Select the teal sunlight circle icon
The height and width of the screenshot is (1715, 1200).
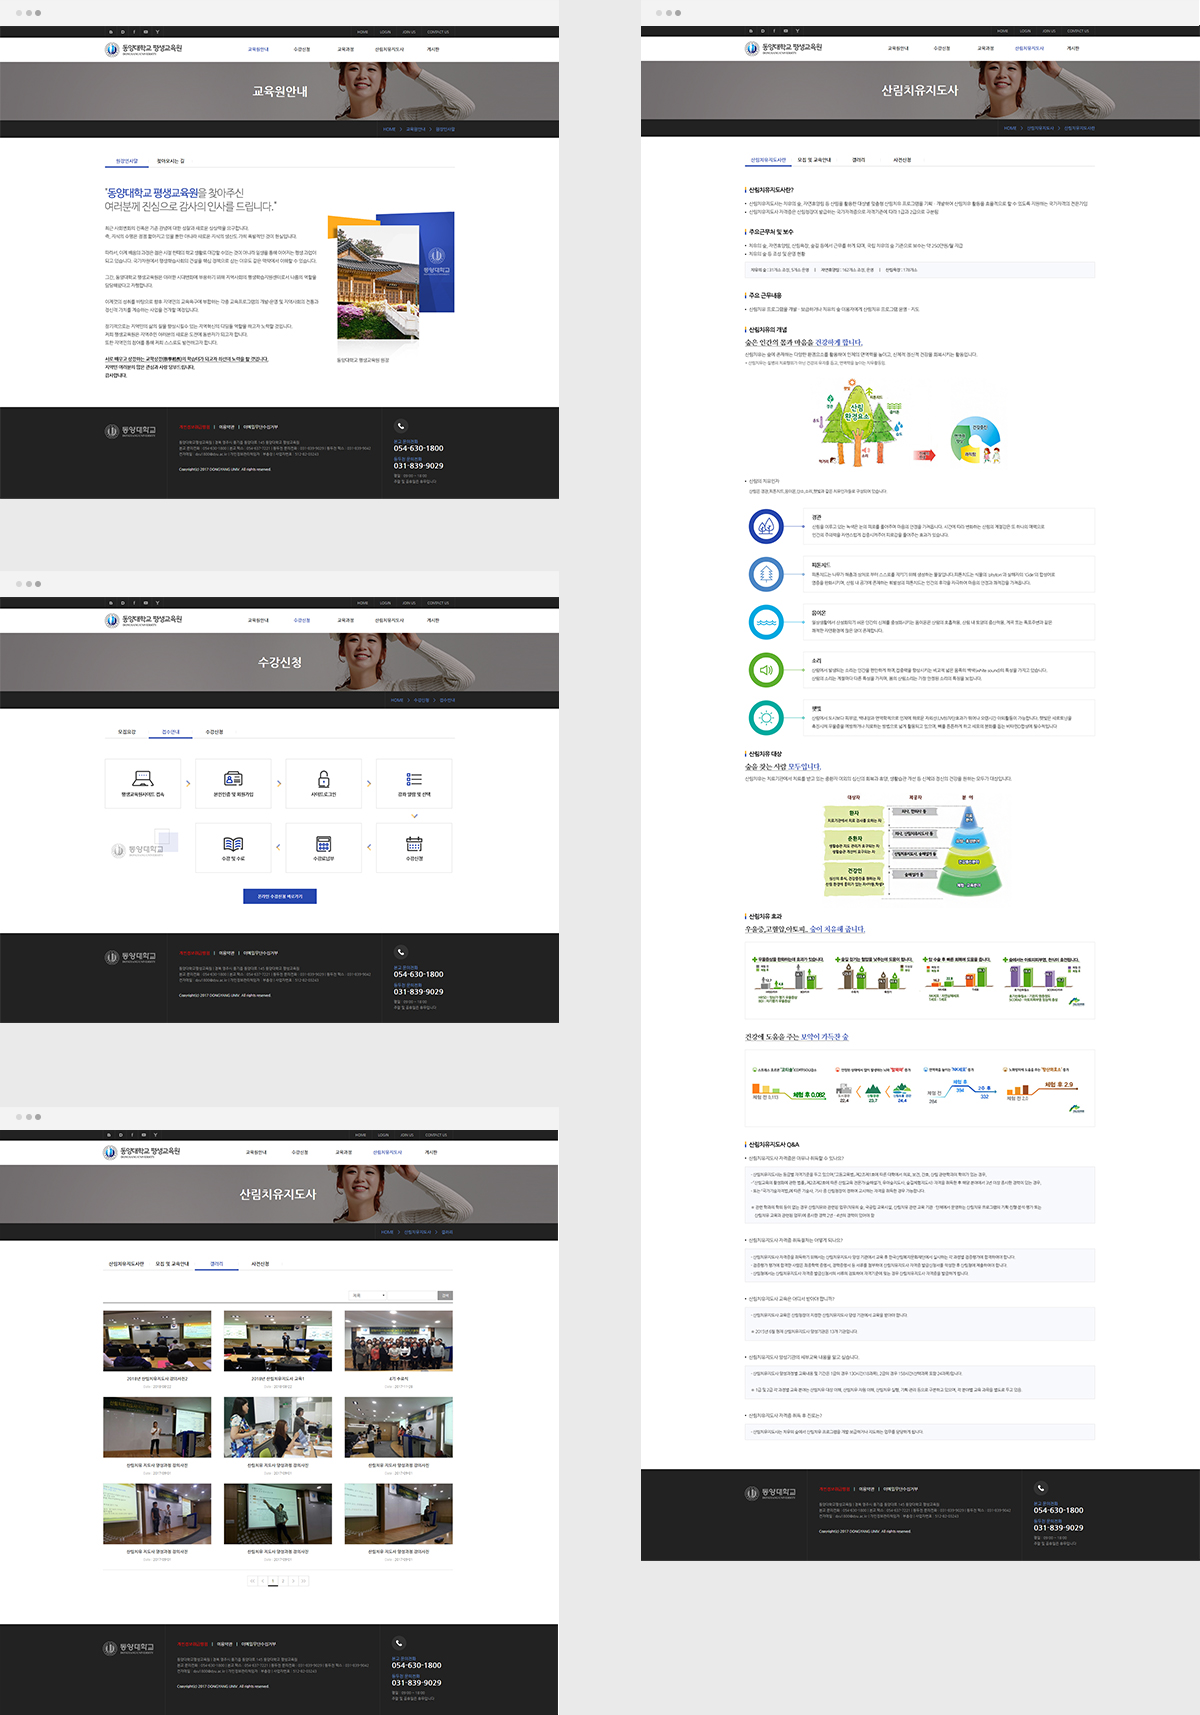pos(766,718)
